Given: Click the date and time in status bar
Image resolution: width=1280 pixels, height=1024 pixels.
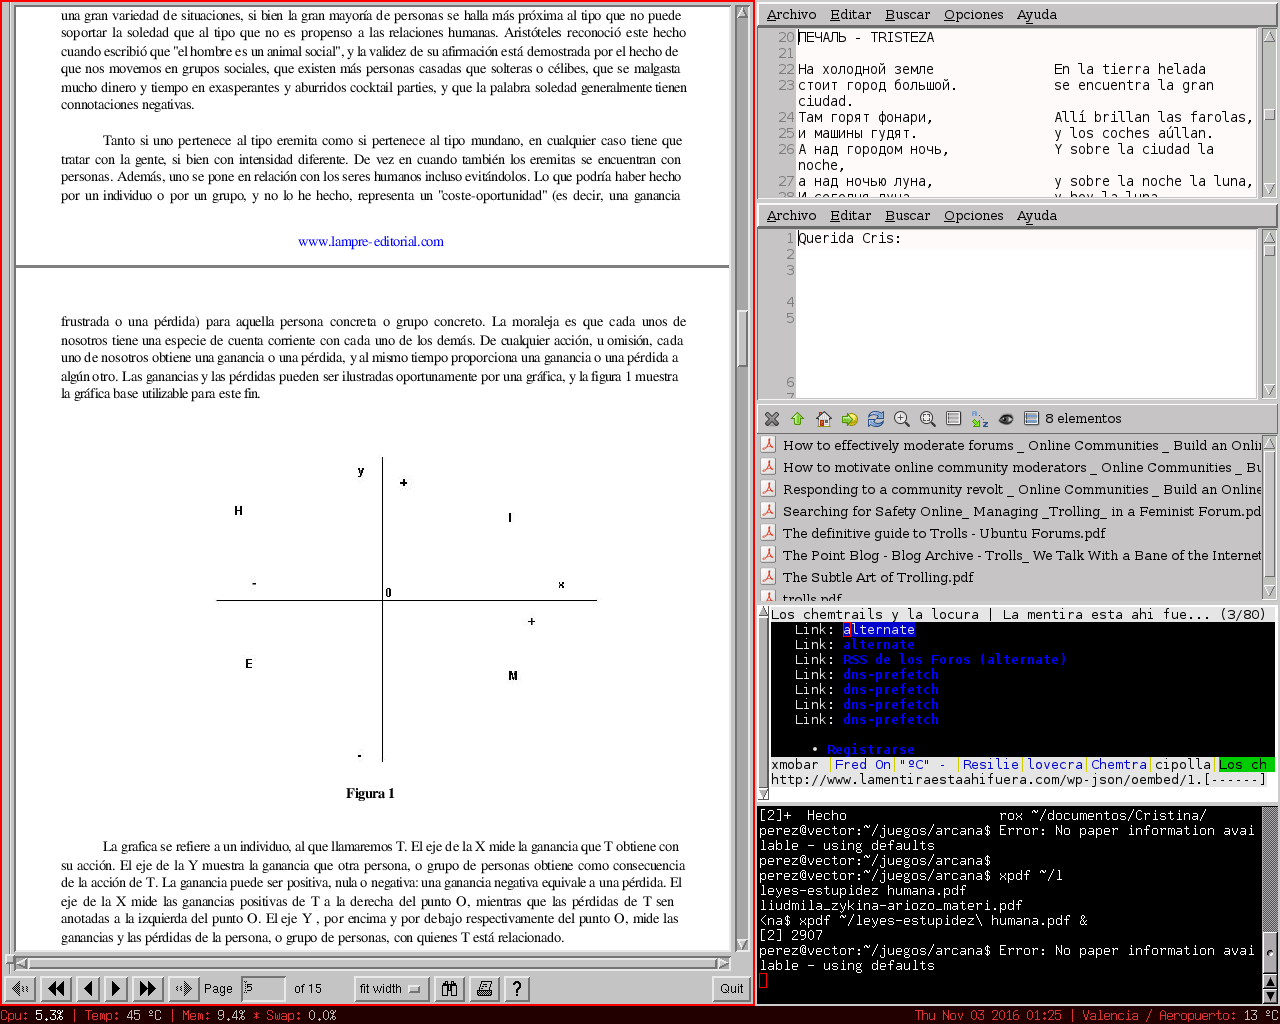Looking at the screenshot, I should [988, 1015].
